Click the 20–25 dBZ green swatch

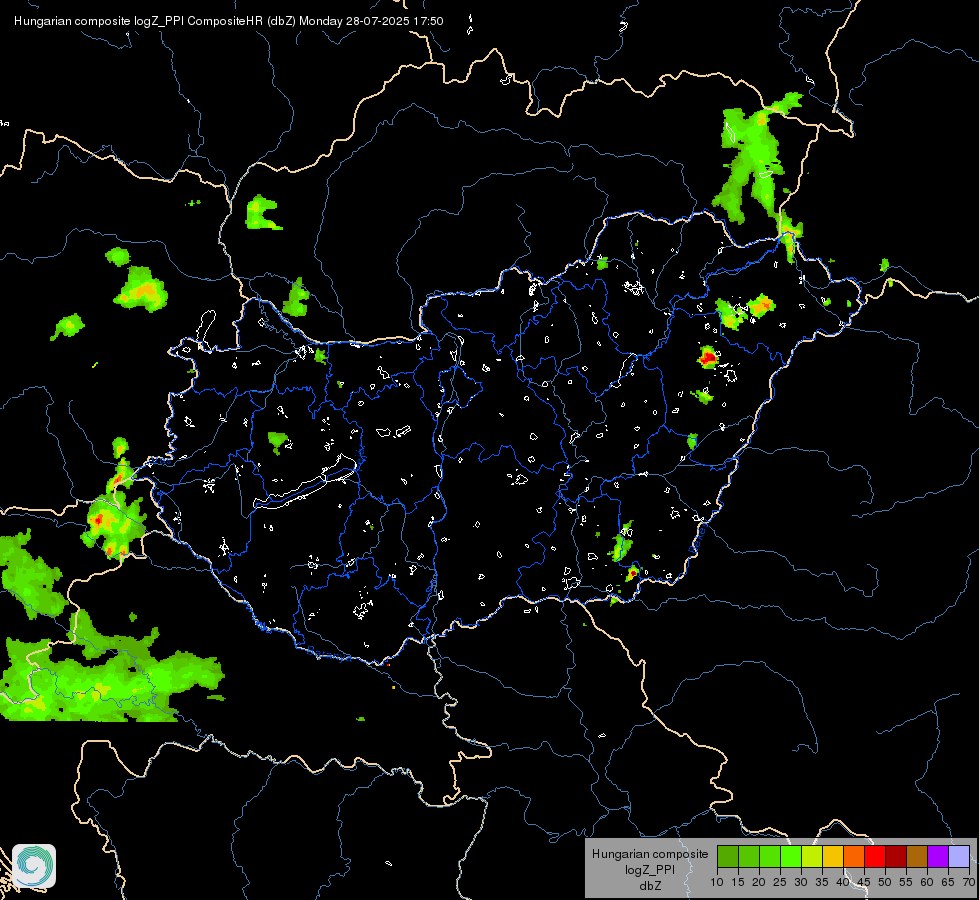click(x=770, y=856)
